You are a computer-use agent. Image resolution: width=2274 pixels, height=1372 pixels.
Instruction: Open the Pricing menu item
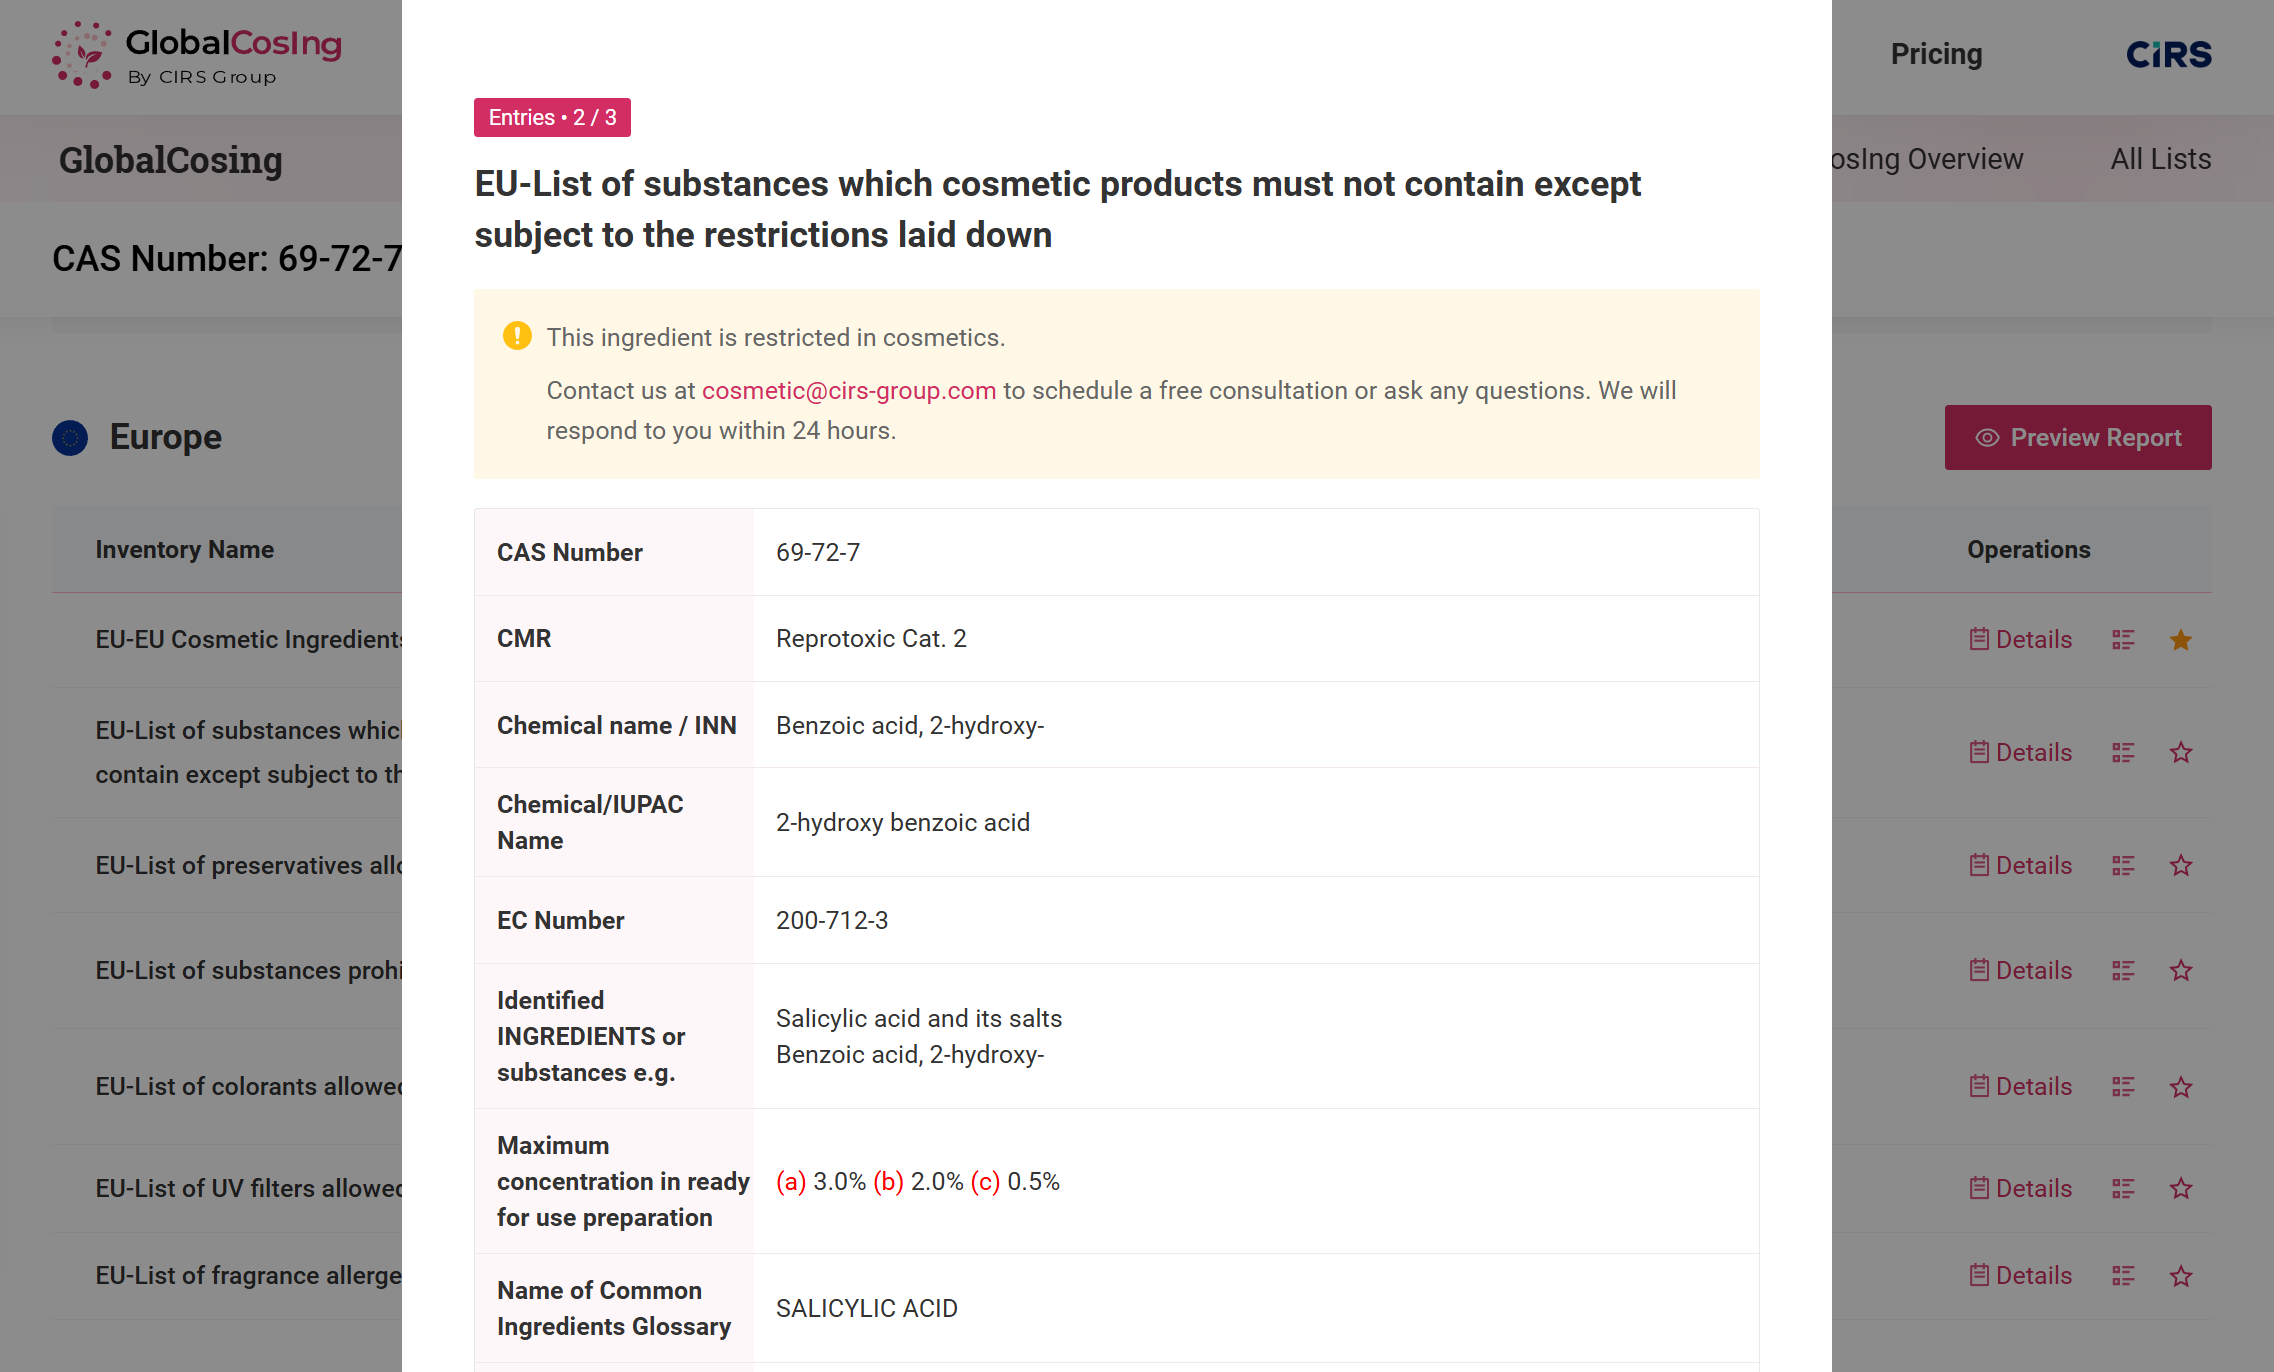click(x=1936, y=54)
